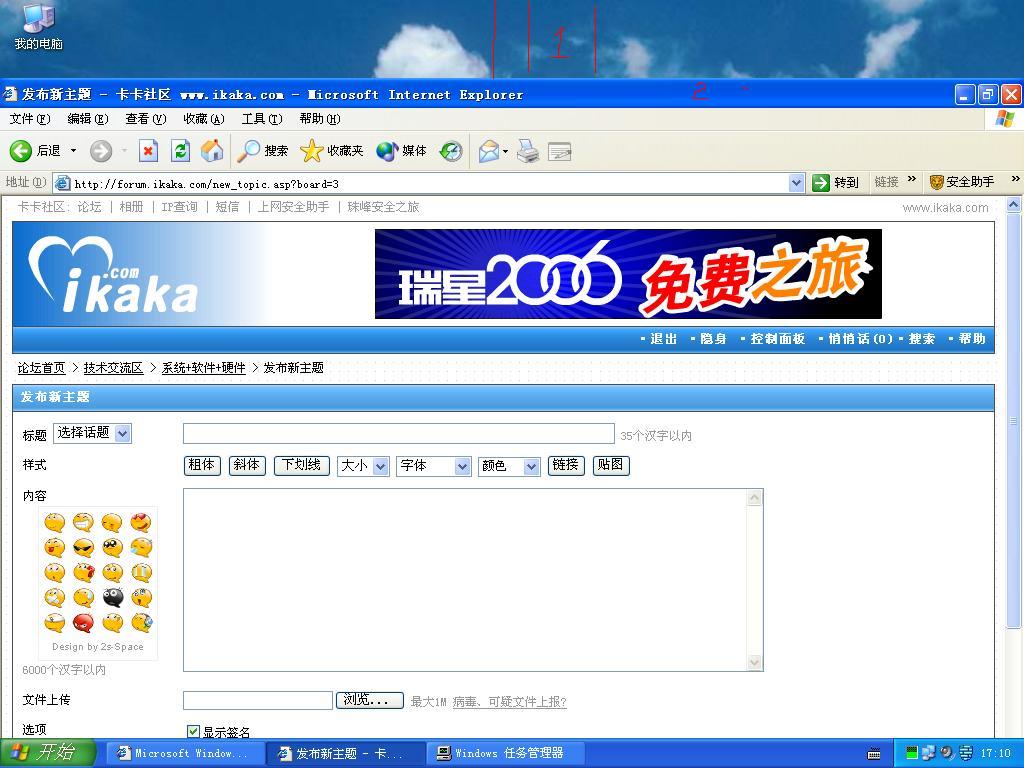Click the 转到 Go button
Viewport: 1024px width, 768px height.
[835, 183]
